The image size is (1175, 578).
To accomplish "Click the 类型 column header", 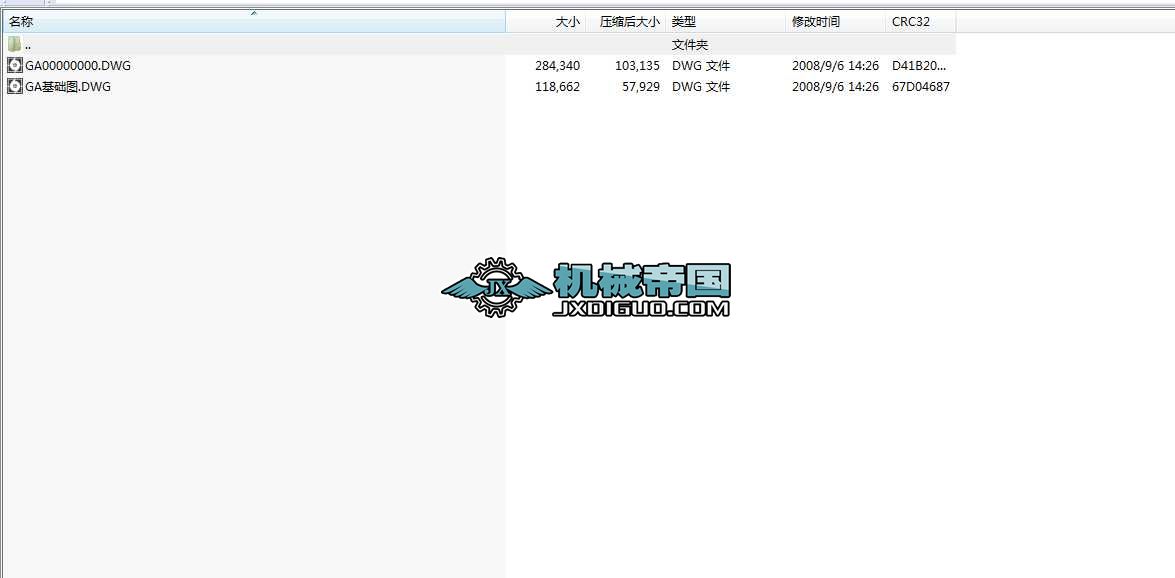I will pos(685,21).
